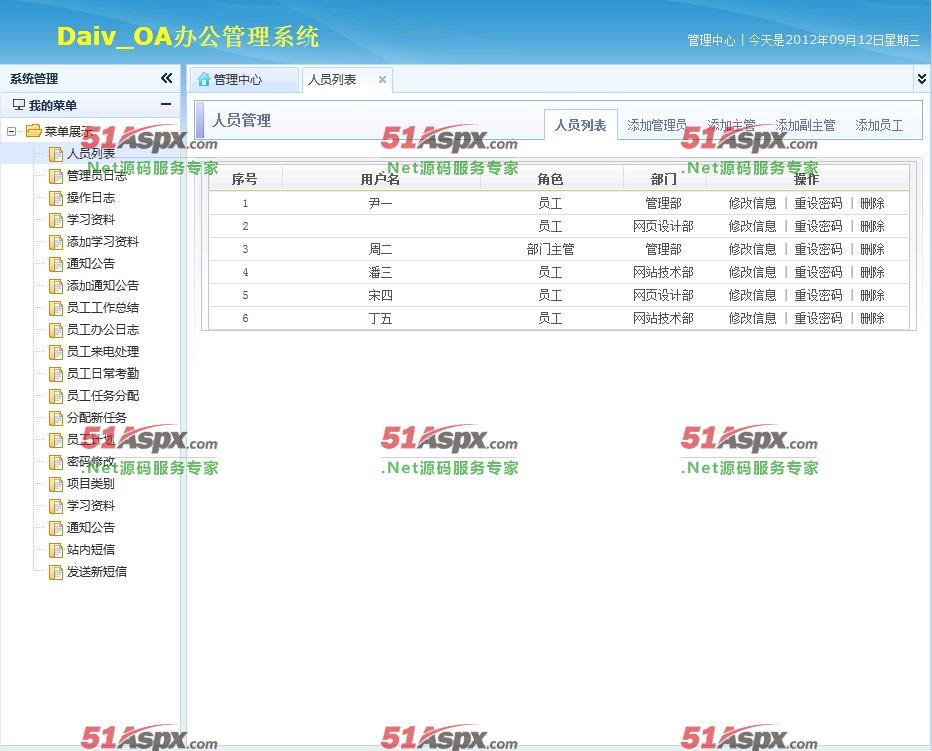Click the page icon beside 员工工作总结
Screen dimensions: 932x751
click(x=55, y=308)
